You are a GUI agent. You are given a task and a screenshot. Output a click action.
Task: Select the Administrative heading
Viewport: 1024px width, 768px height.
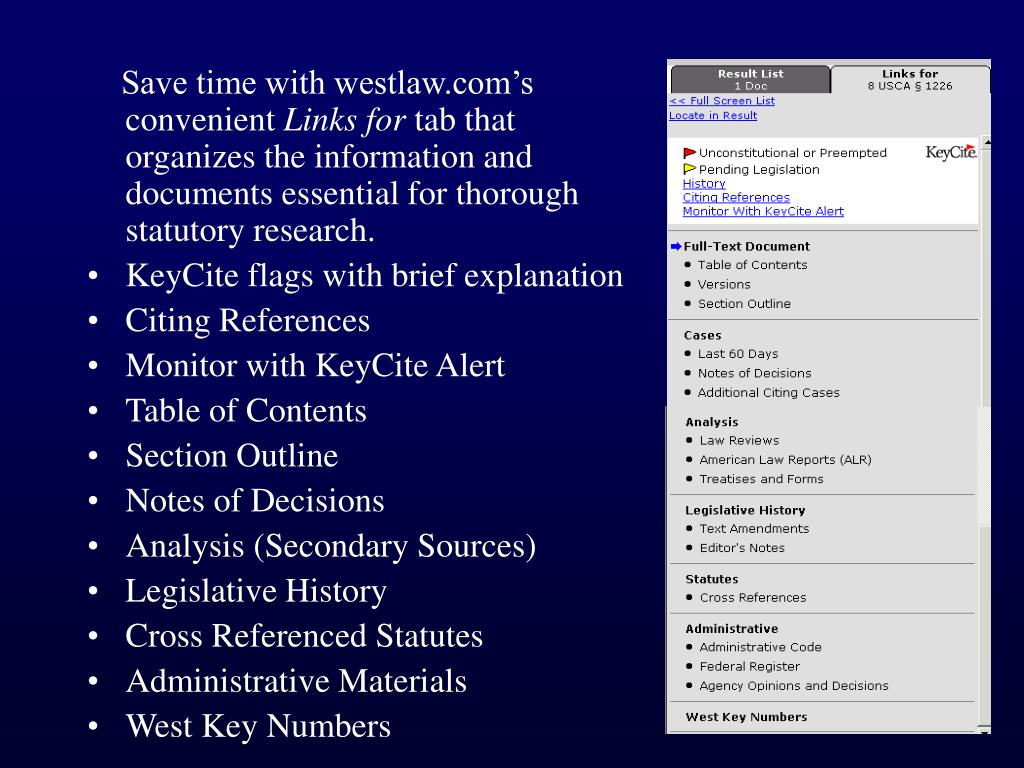[731, 629]
